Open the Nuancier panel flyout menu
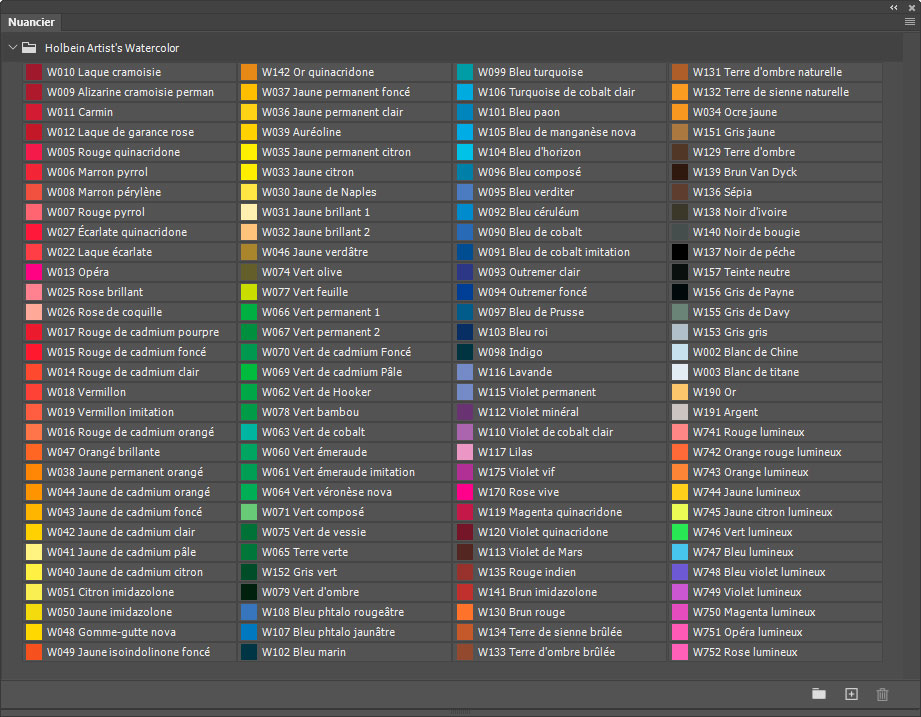Viewport: 921px width, 717px height. tap(909, 21)
